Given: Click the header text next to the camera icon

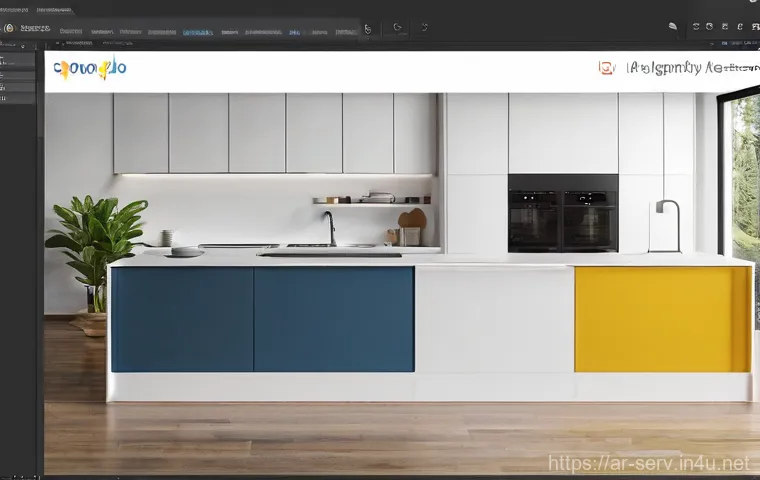Looking at the screenshot, I should [x=690, y=68].
